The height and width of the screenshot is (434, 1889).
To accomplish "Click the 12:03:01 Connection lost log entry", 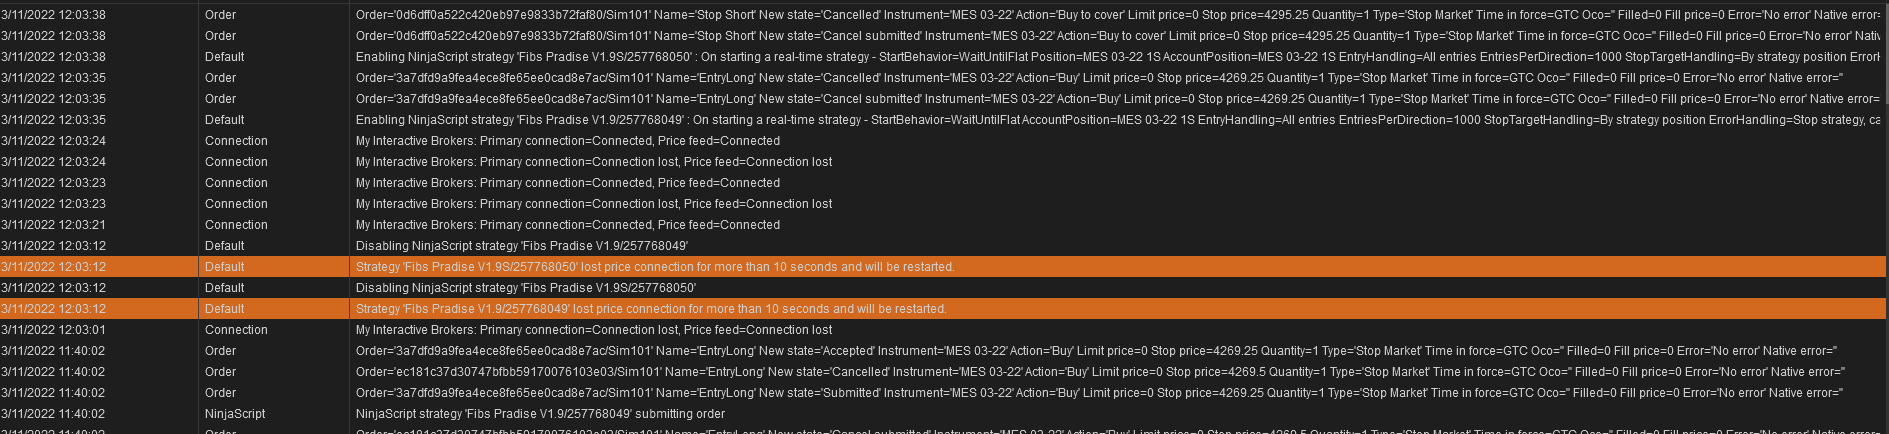I will pyautogui.click(x=594, y=330).
